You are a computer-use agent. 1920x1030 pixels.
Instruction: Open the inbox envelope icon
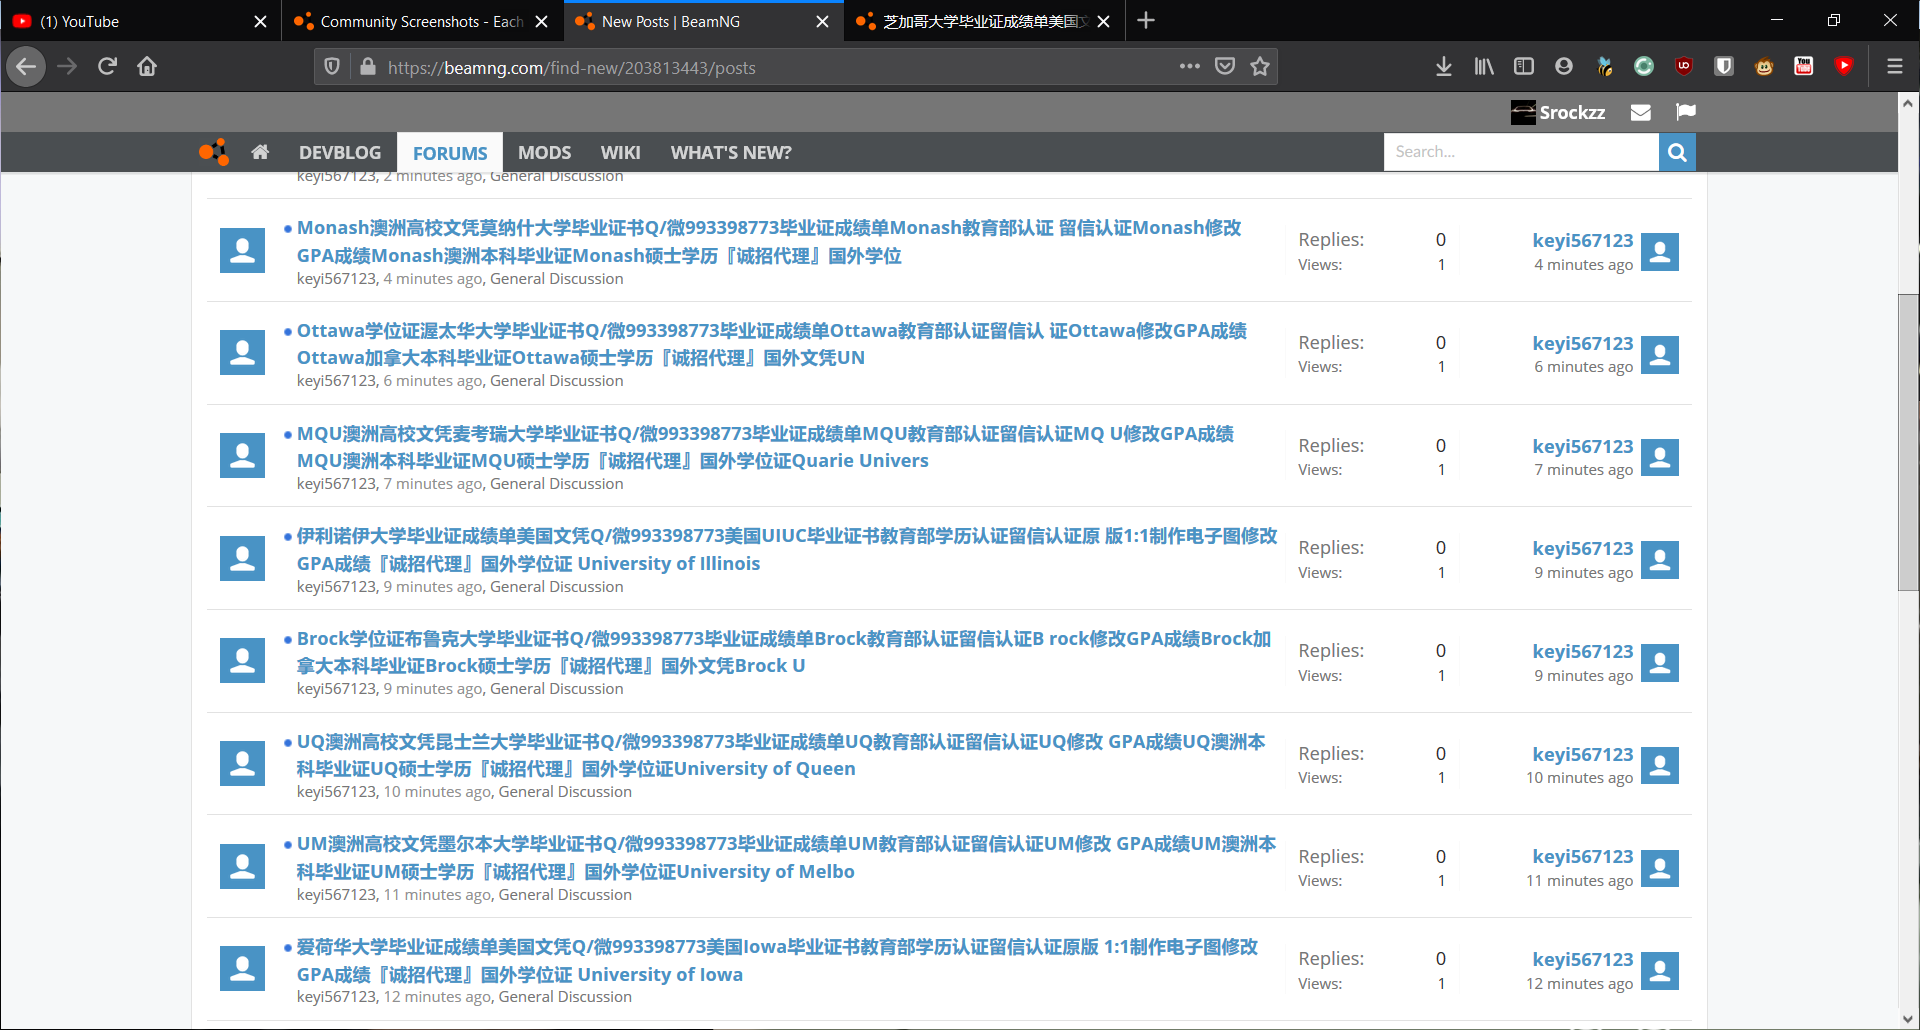[x=1641, y=112]
